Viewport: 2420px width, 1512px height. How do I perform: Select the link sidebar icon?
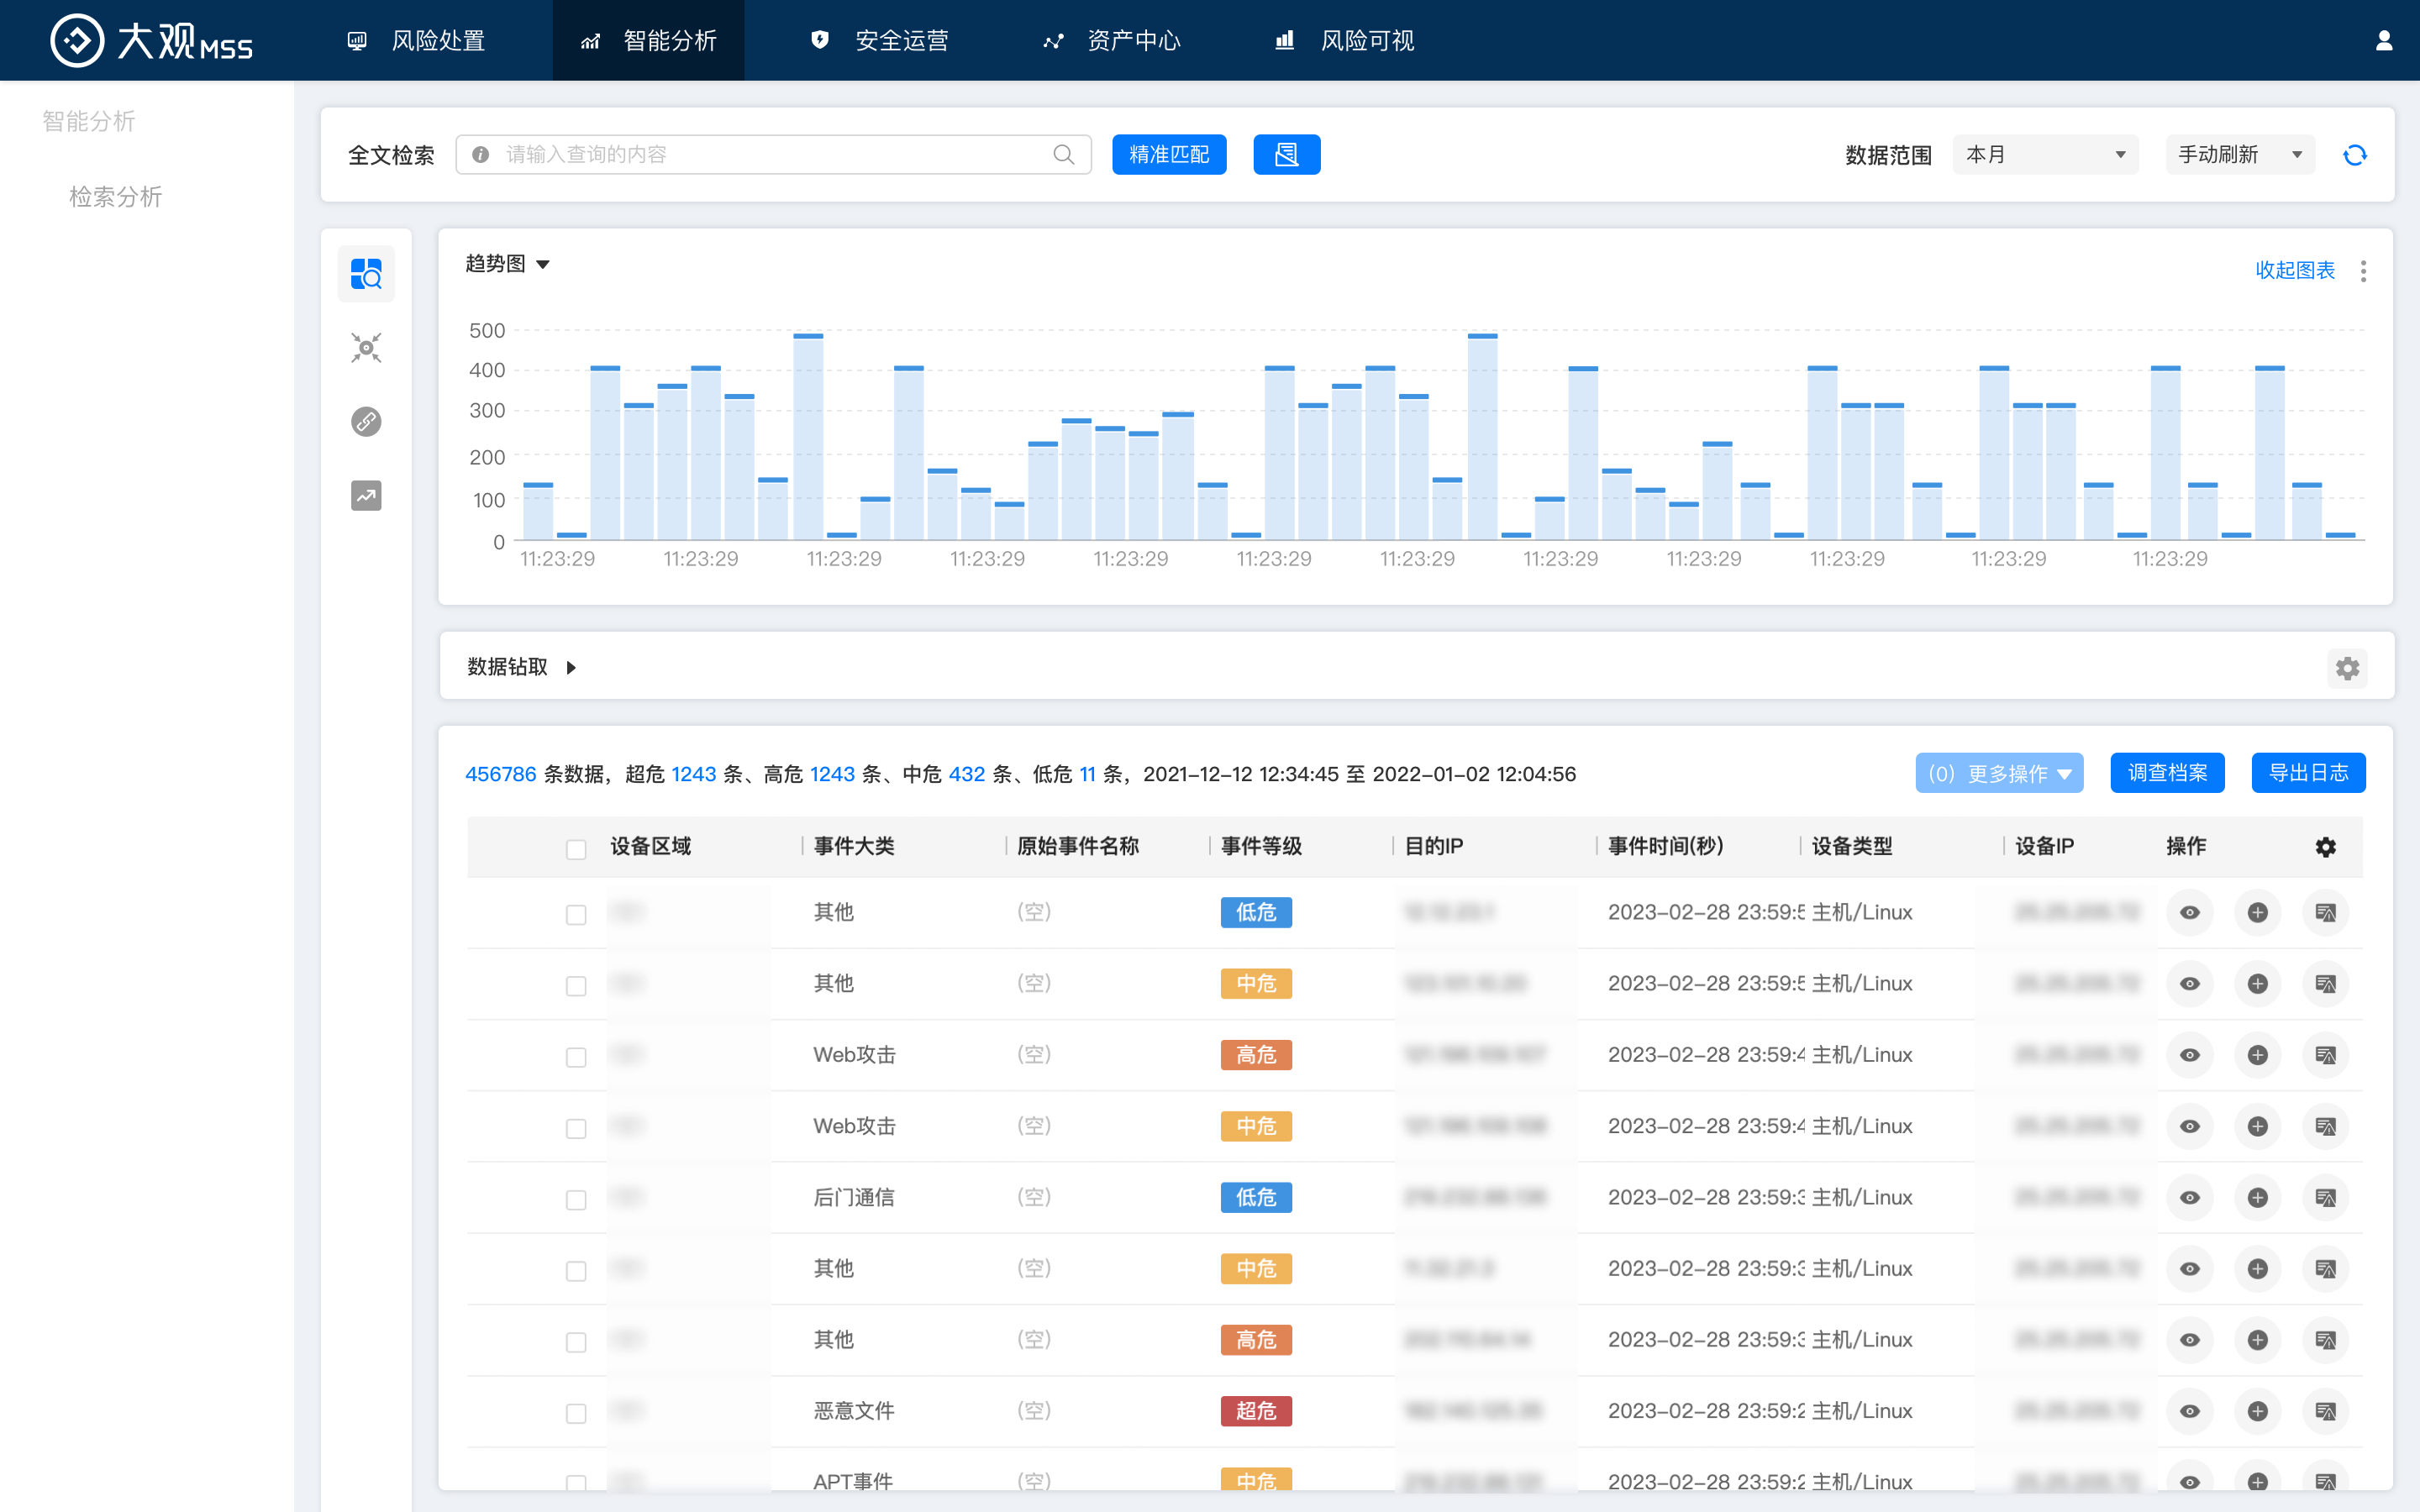(366, 422)
